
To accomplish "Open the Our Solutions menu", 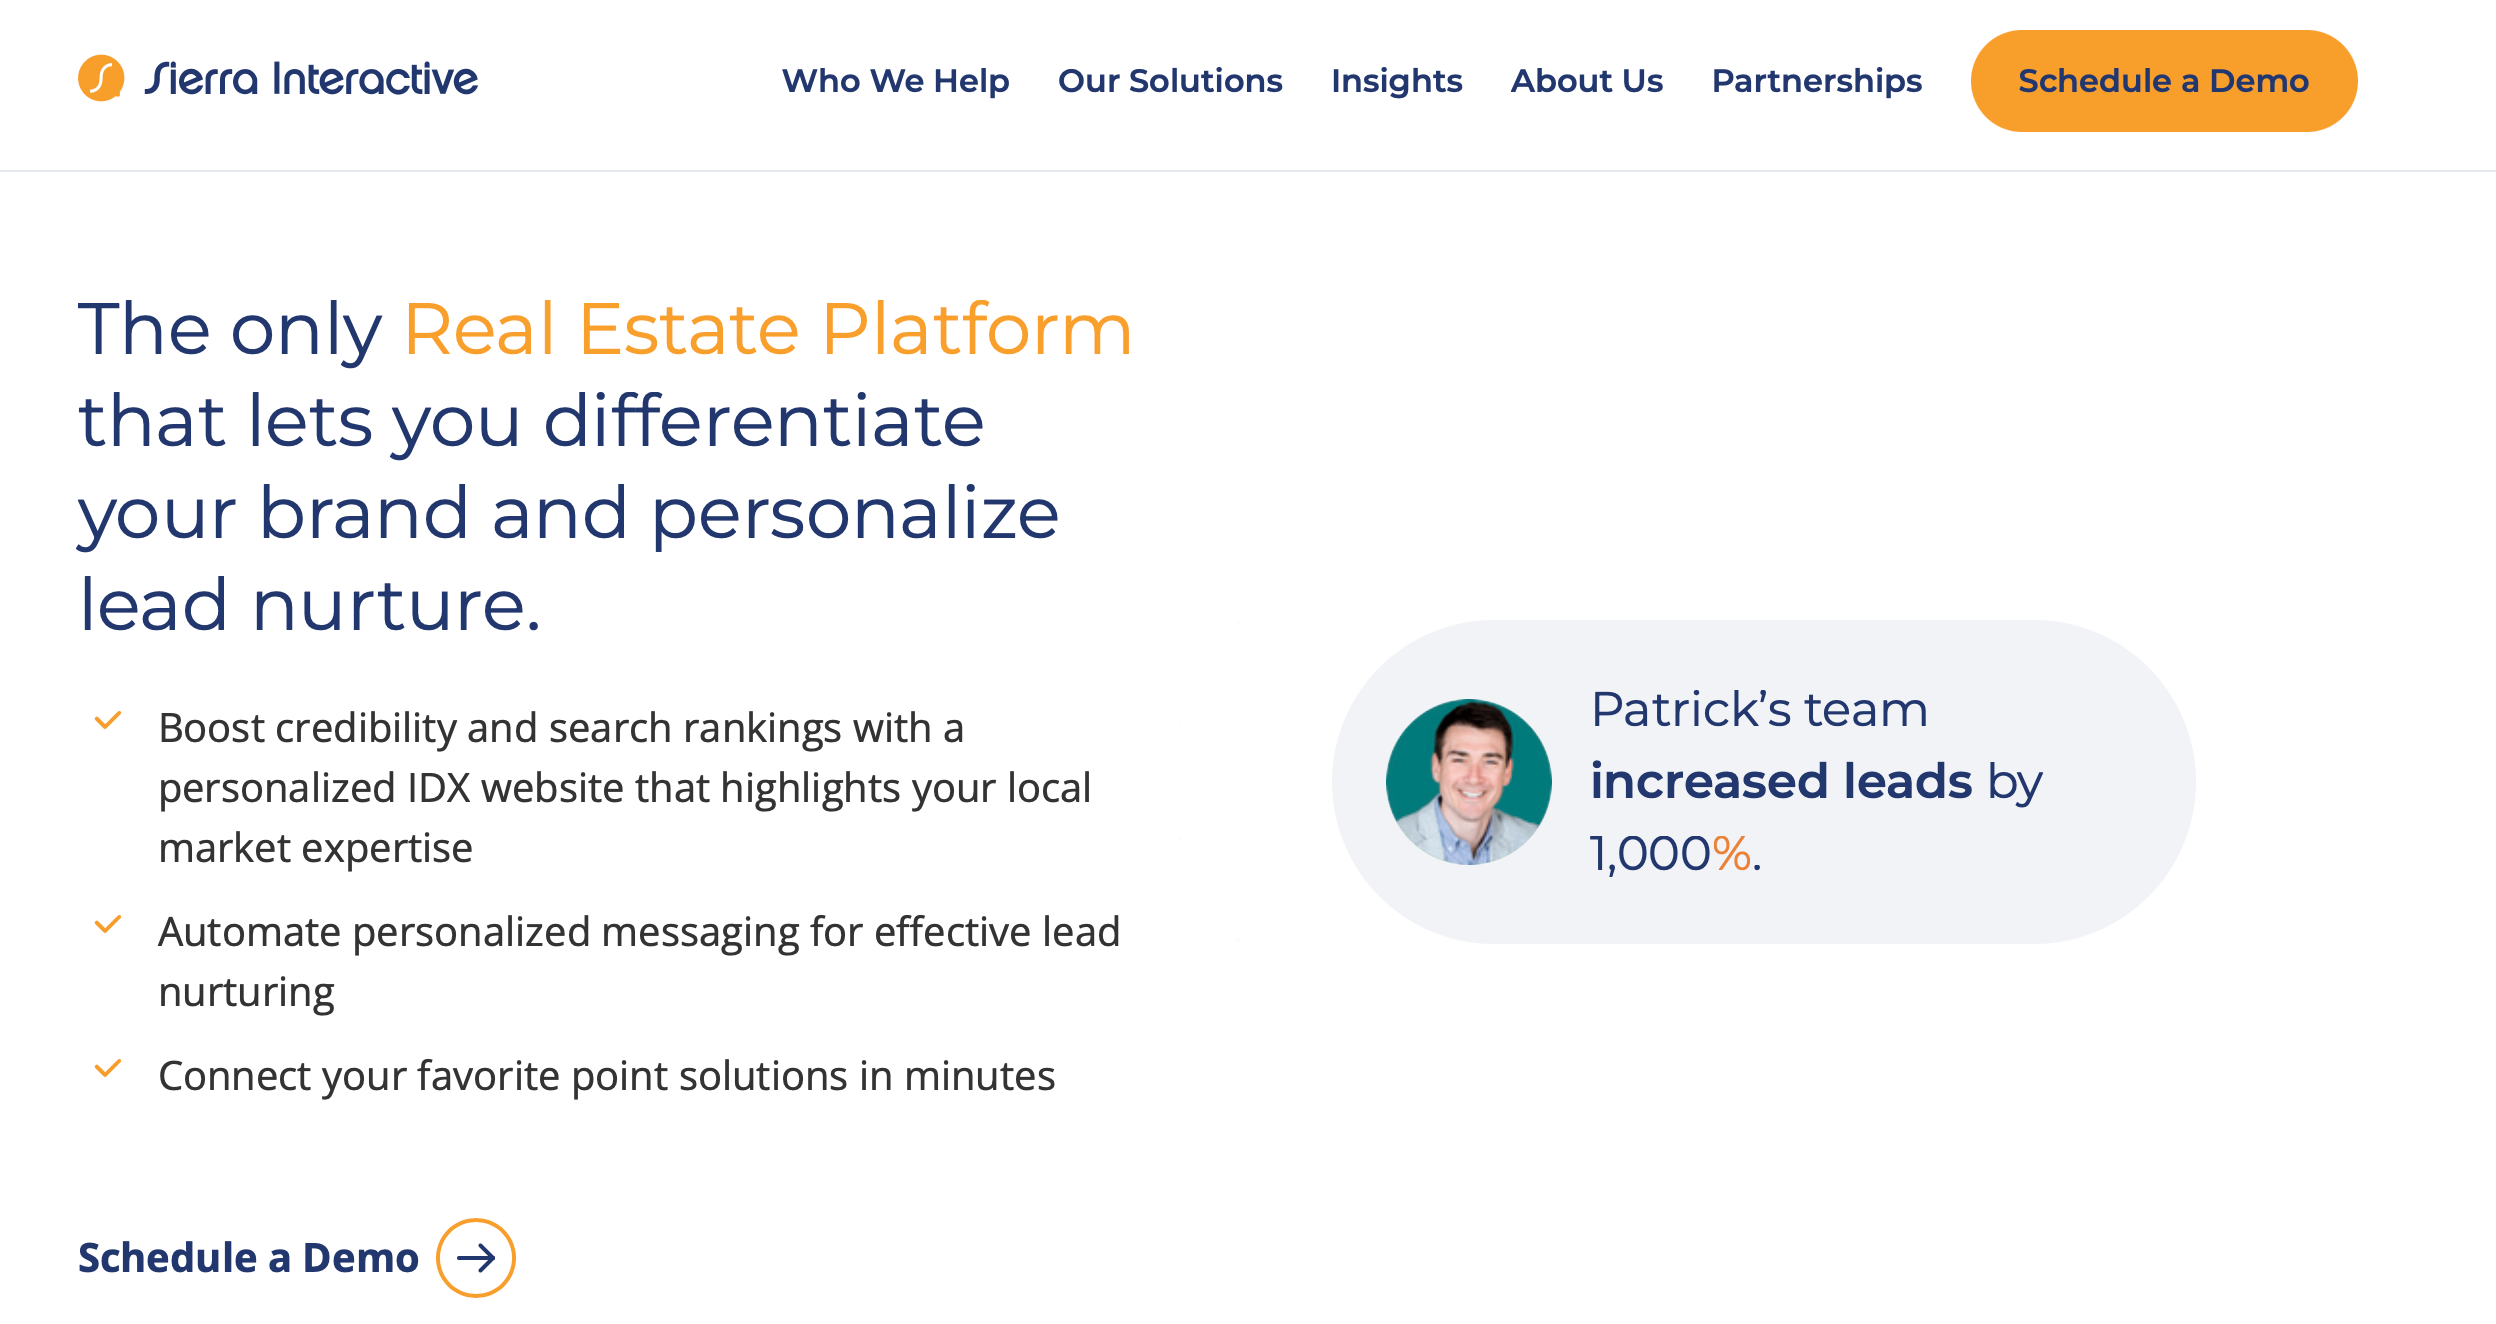I will (1169, 81).
